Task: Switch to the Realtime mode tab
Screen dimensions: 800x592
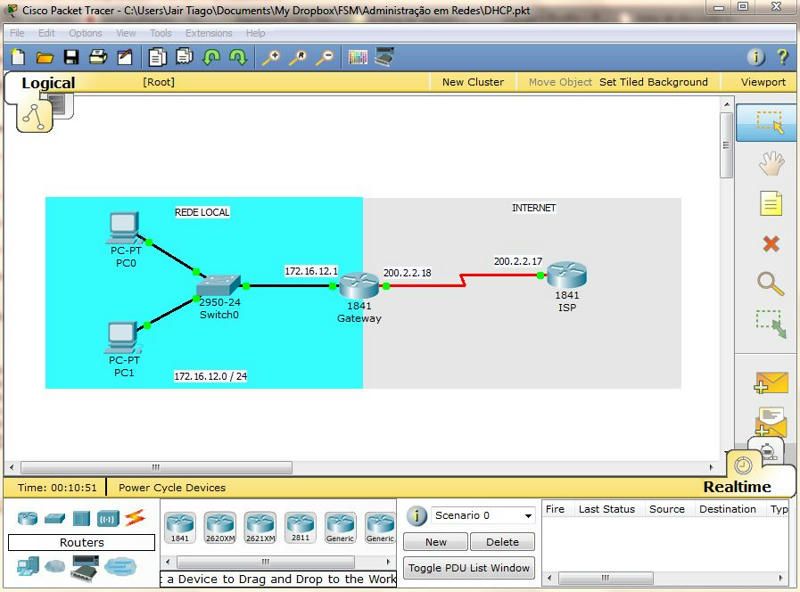Action: [737, 487]
